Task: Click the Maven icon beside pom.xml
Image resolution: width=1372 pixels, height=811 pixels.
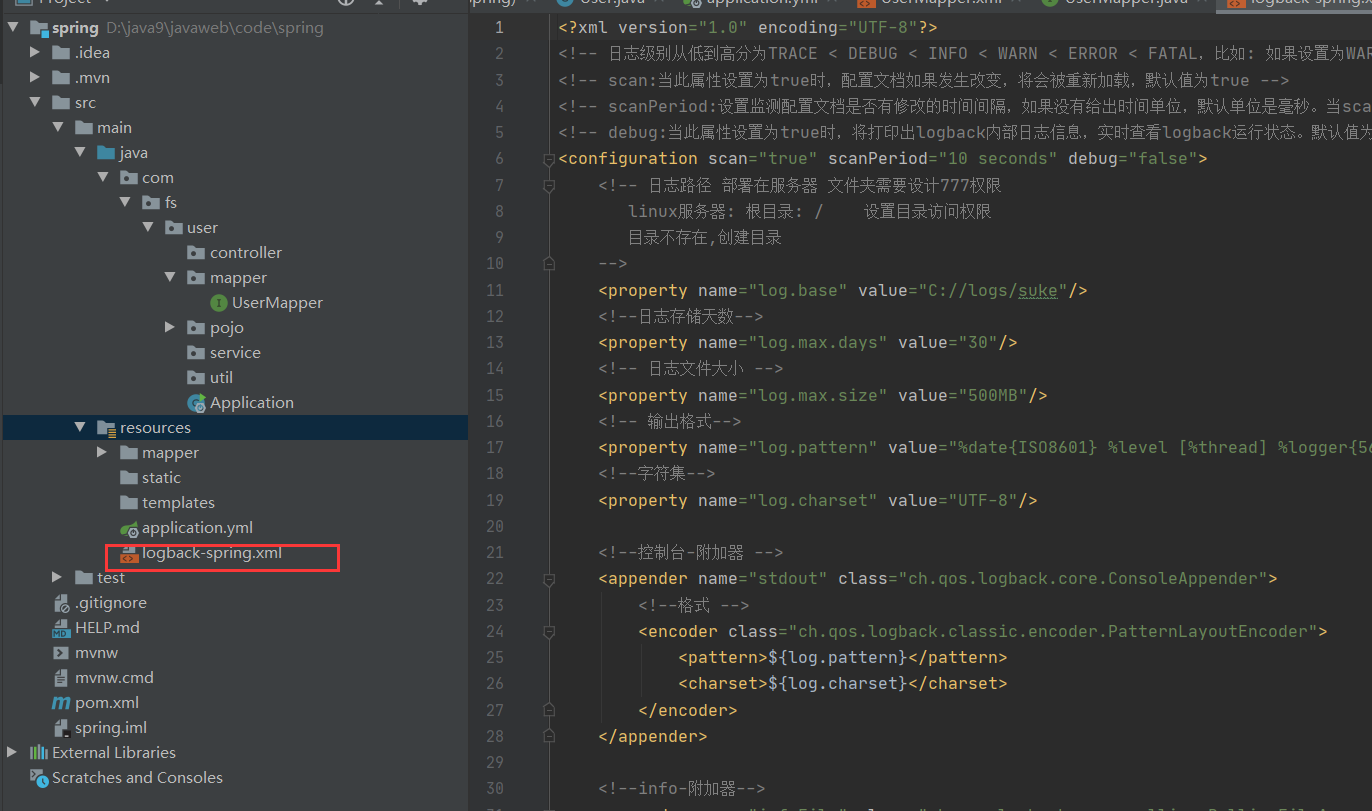Action: click(x=61, y=703)
